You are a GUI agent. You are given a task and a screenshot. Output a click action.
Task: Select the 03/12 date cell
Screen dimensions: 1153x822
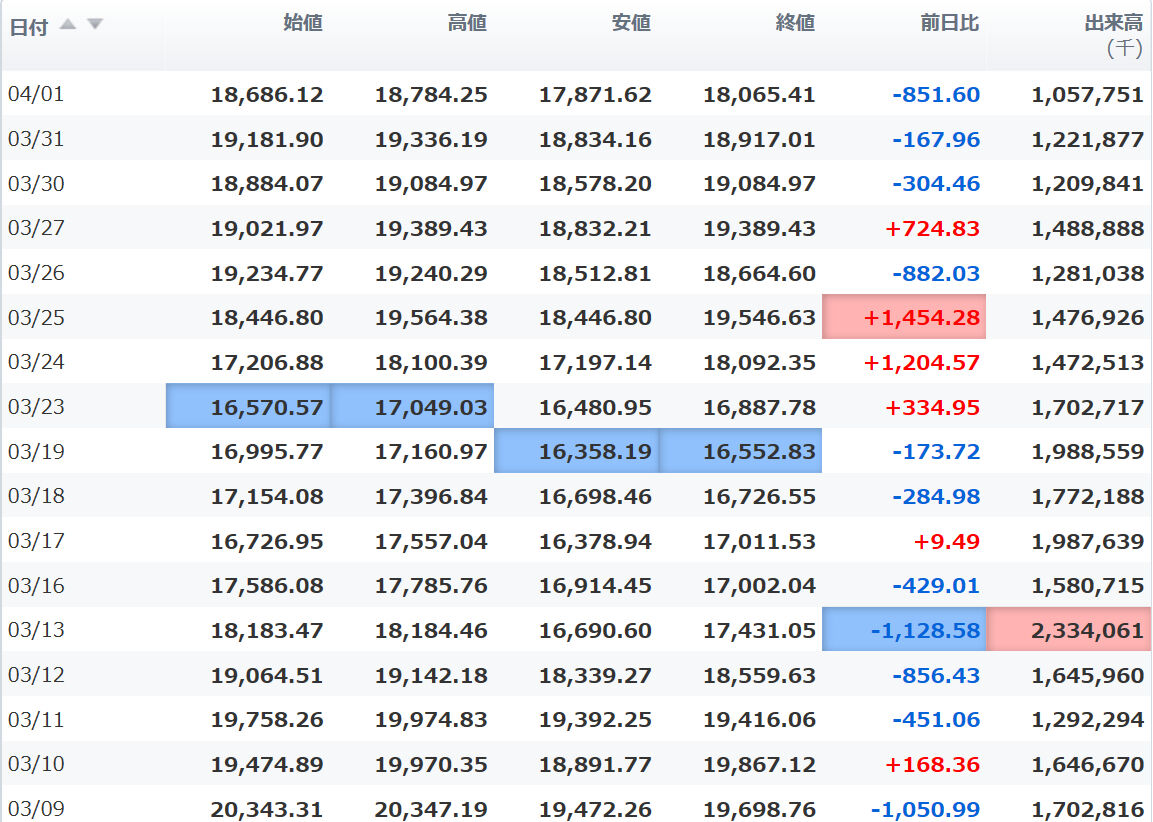click(36, 675)
